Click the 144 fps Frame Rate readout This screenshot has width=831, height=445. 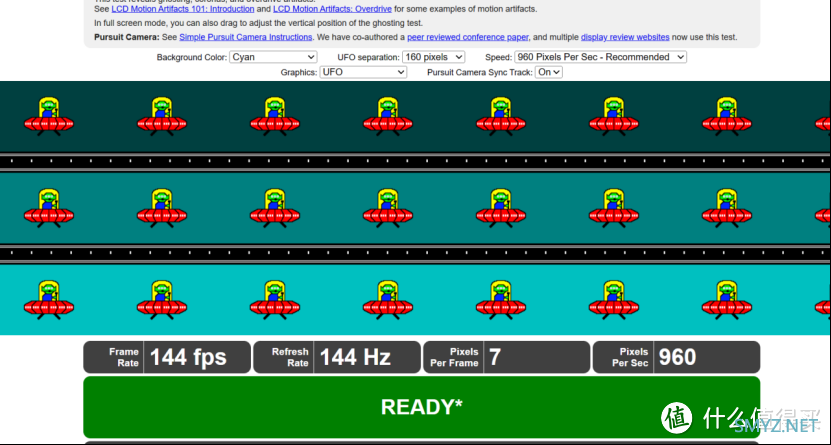(188, 357)
